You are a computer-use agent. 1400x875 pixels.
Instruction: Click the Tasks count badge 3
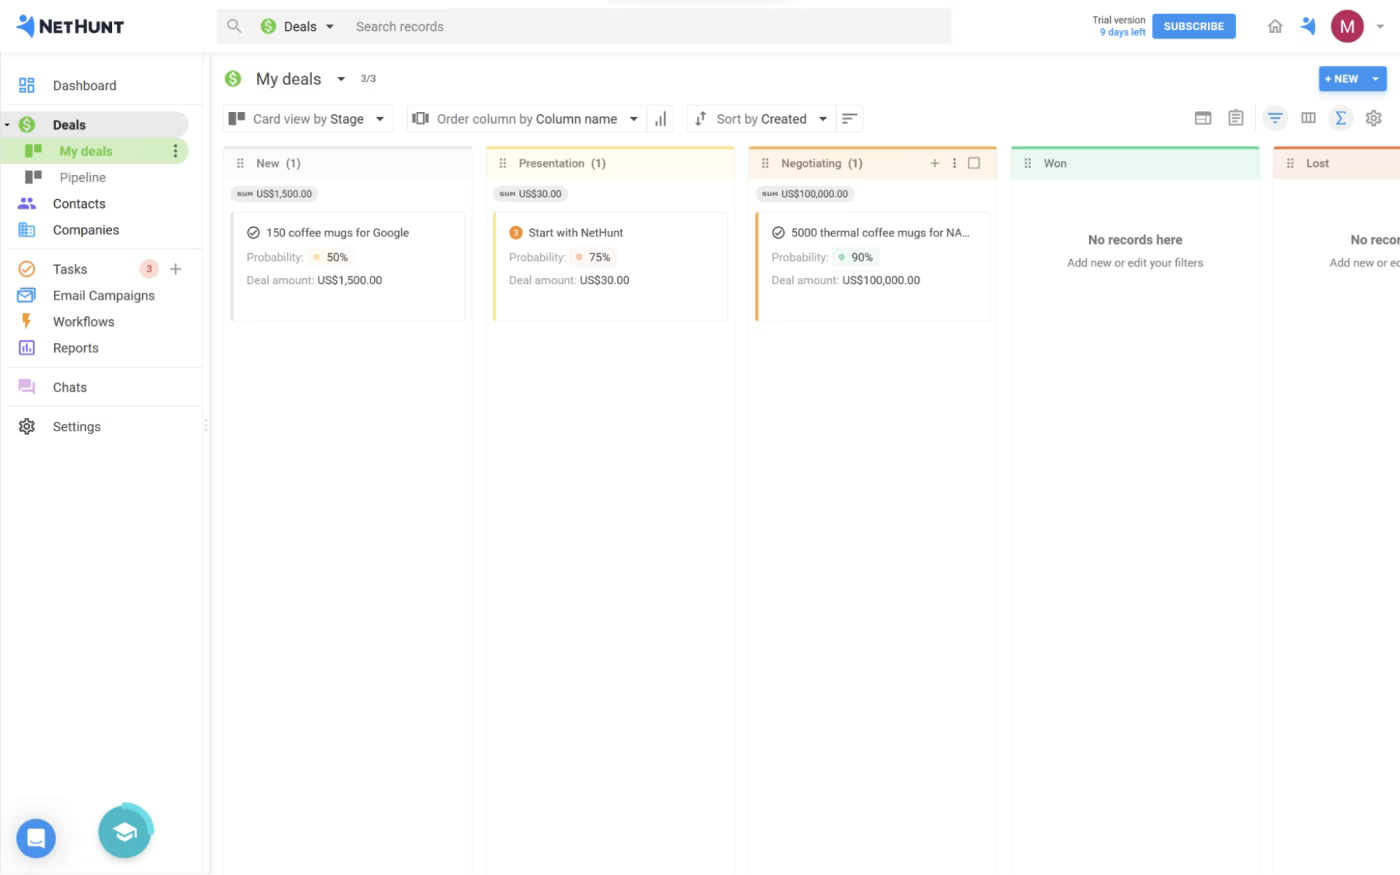[x=149, y=269]
